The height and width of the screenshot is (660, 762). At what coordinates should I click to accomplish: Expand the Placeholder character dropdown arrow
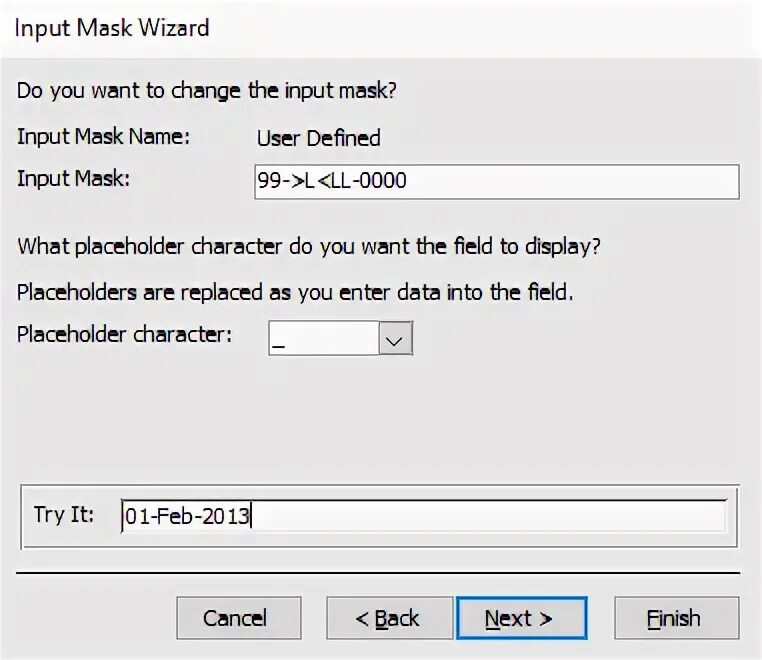(x=395, y=338)
